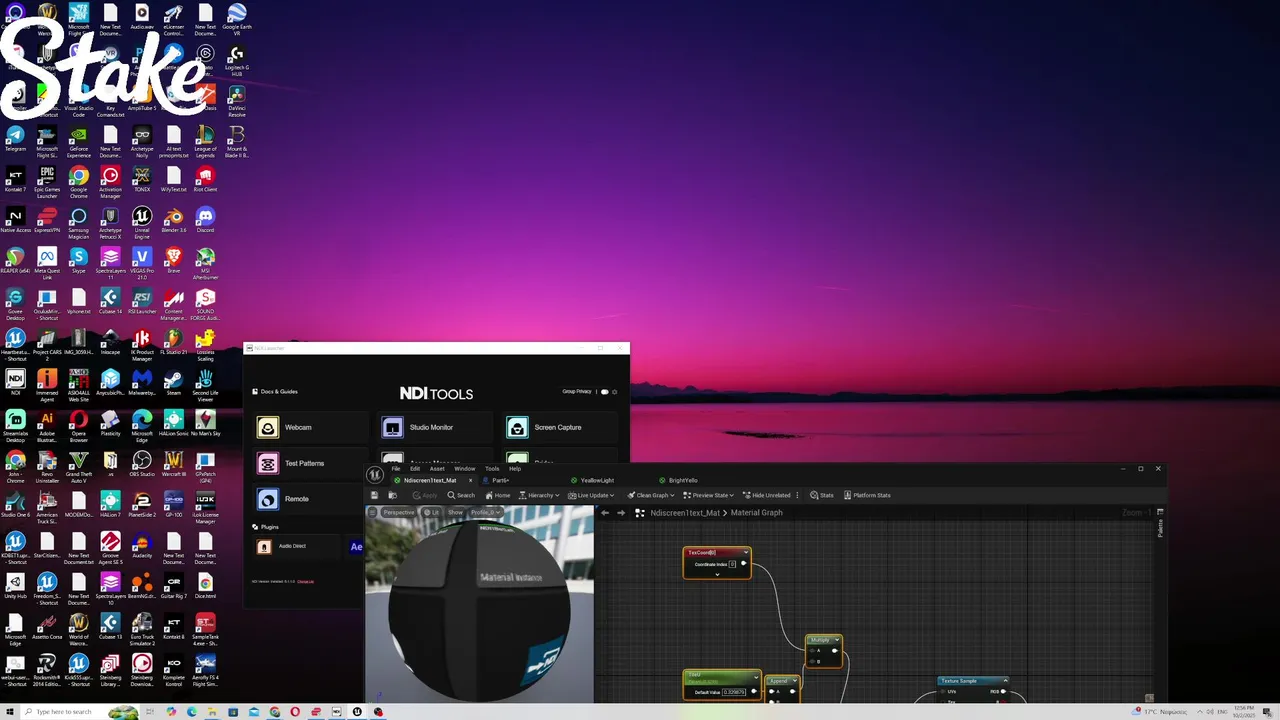
Task: Open the Riot Client desktop icon
Action: (x=205, y=179)
